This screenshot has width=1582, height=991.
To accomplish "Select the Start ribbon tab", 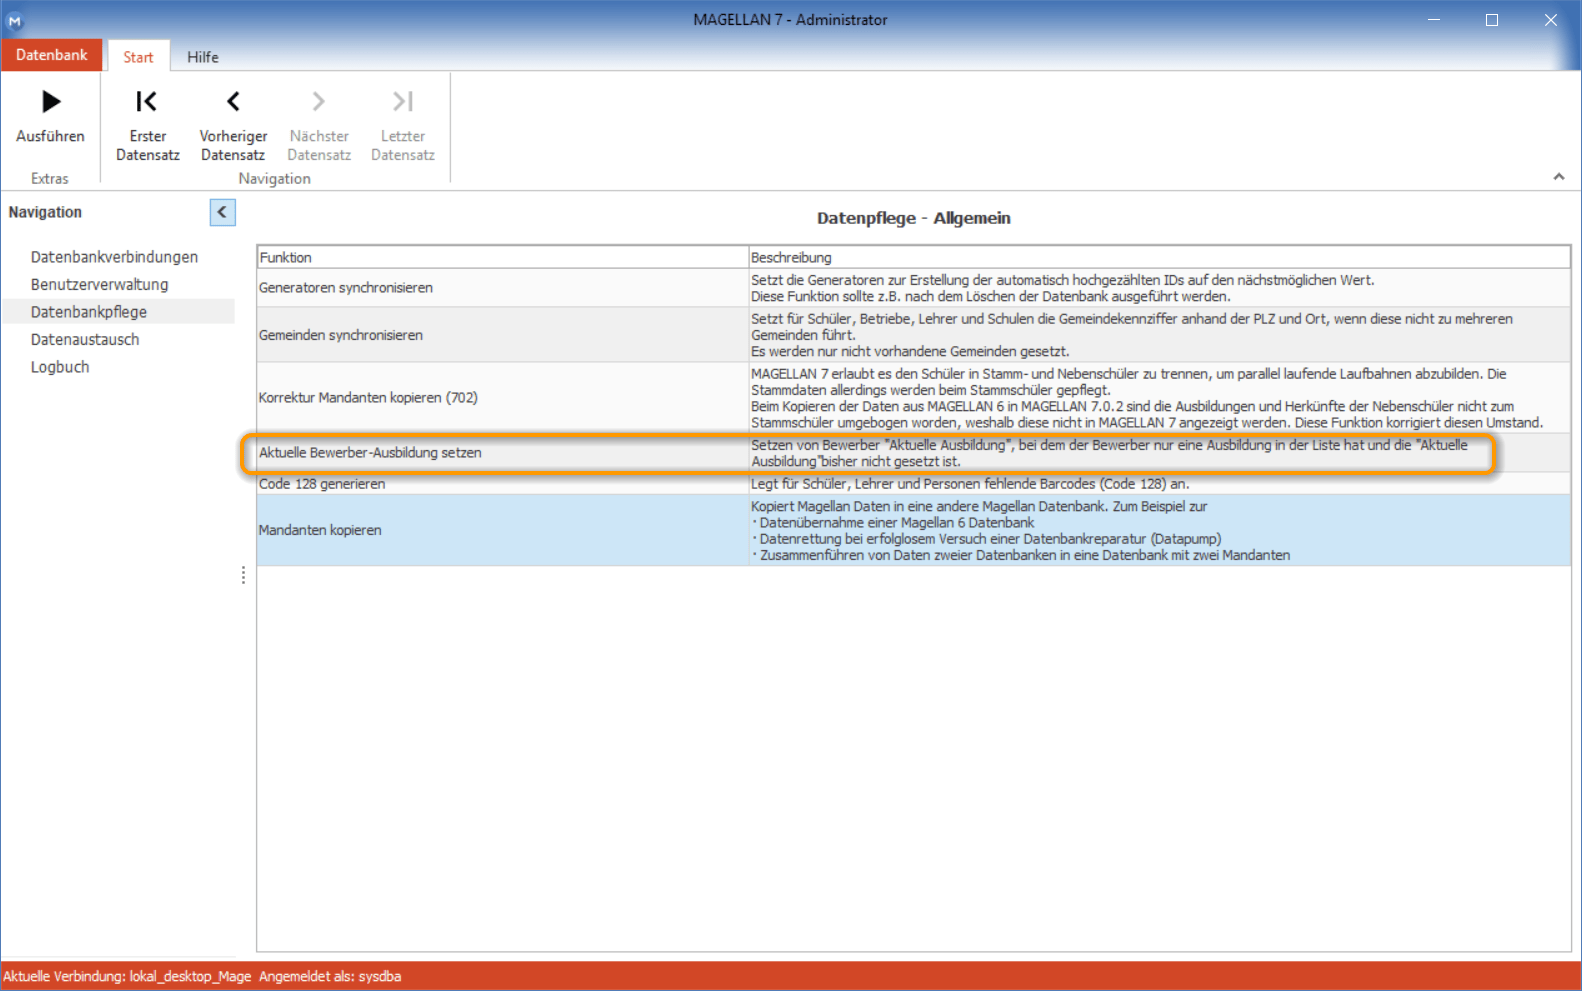I will click(x=138, y=57).
